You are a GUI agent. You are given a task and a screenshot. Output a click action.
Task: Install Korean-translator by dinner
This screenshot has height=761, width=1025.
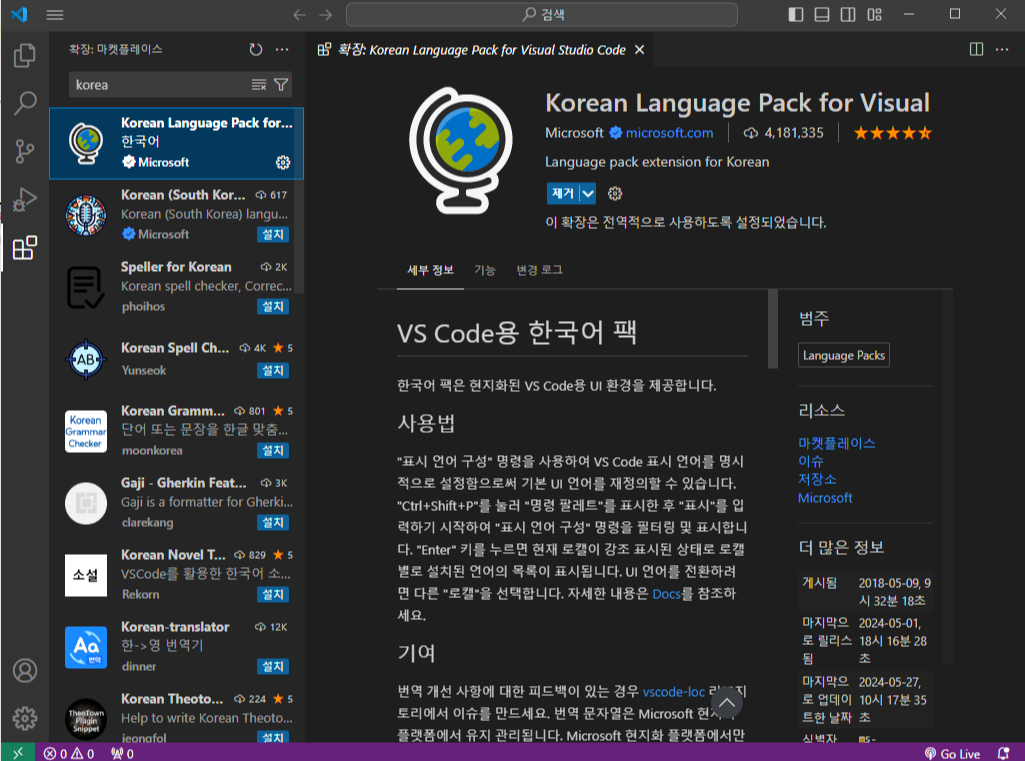(273, 666)
